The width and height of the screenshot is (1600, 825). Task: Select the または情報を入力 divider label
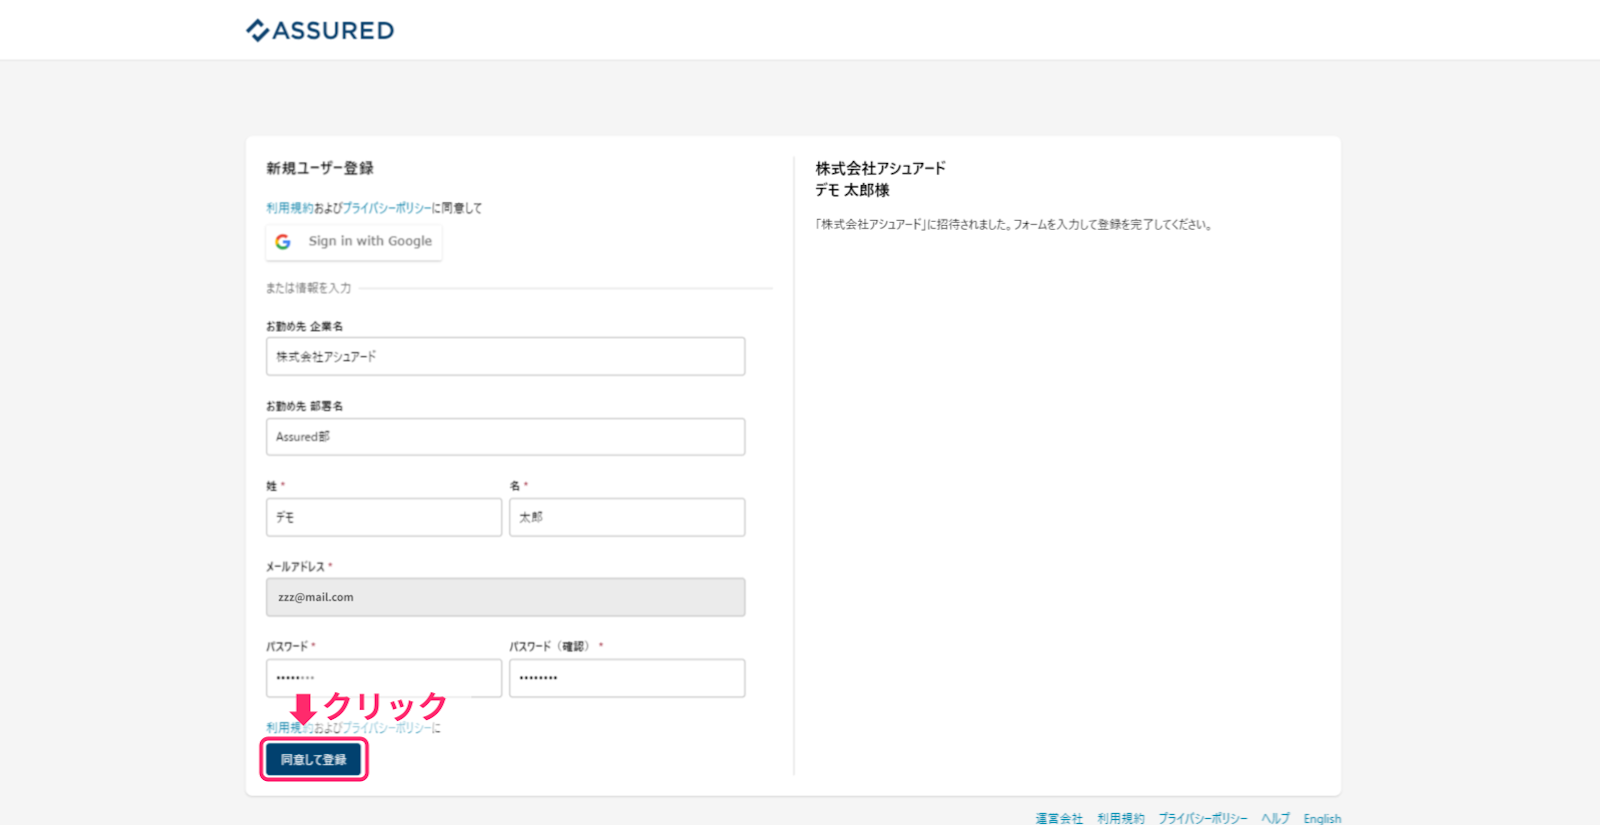point(308,288)
